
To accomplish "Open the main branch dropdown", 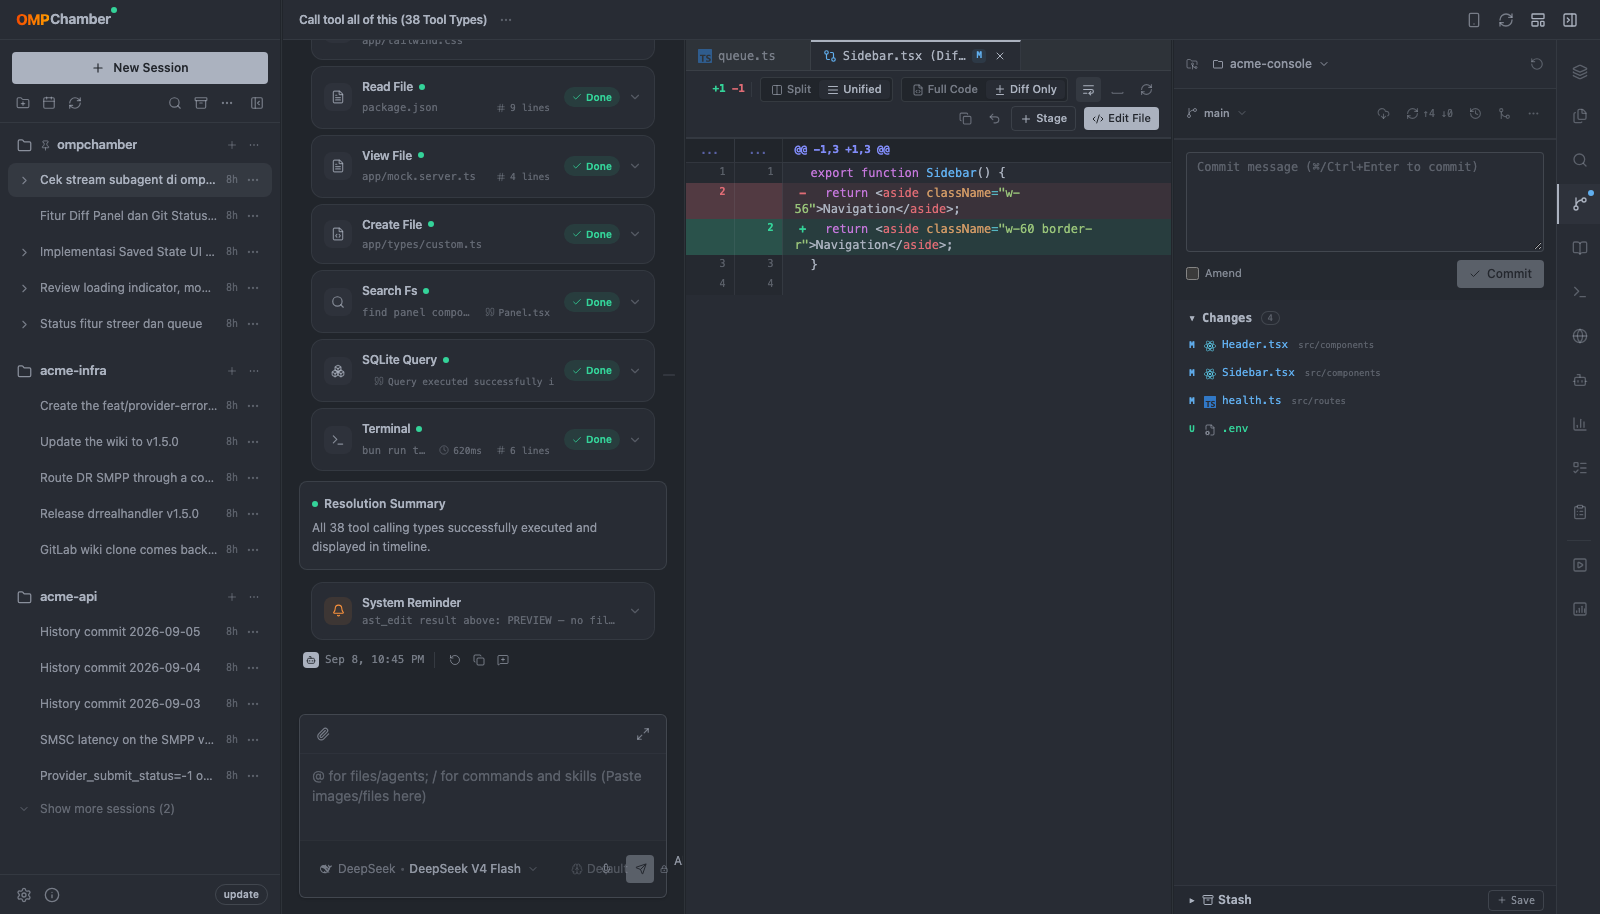I will point(1216,114).
